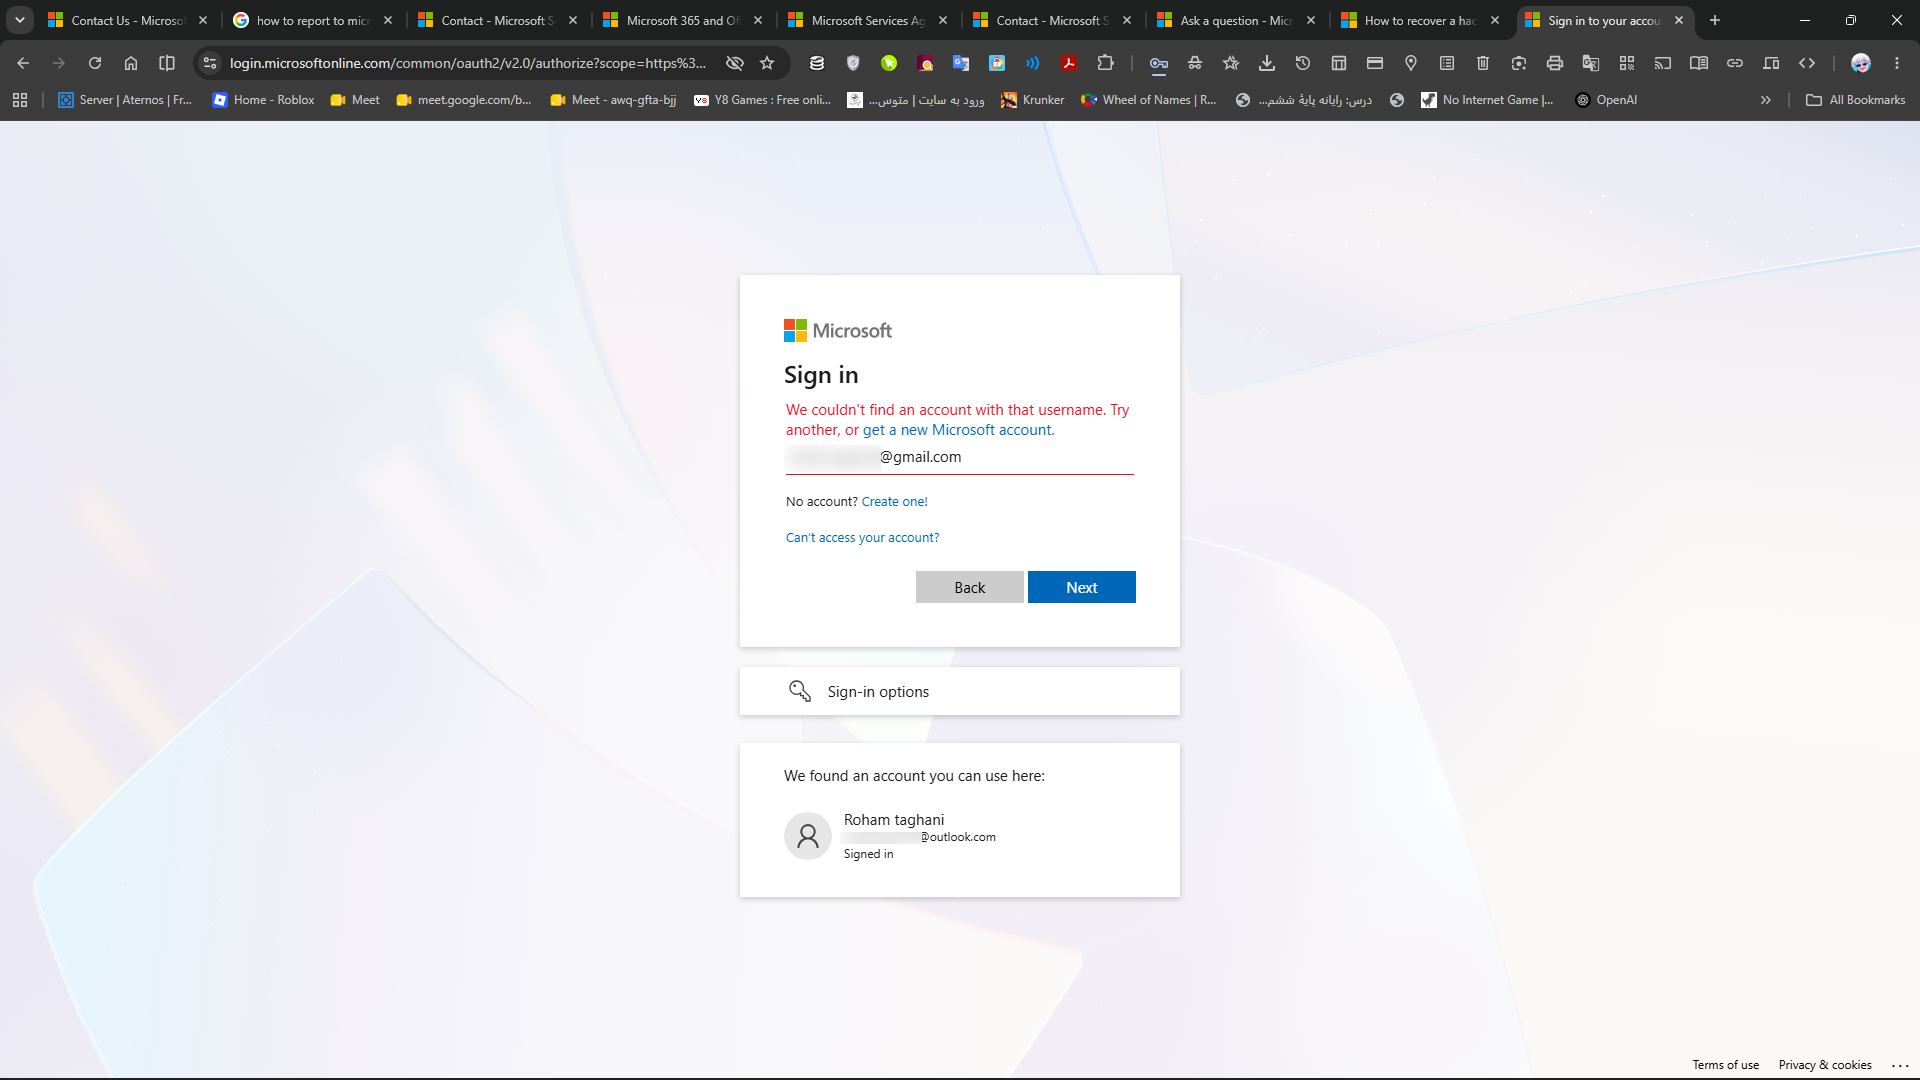1920x1080 pixels.
Task: Open 'Can't access your account?' link
Action: click(x=863, y=538)
